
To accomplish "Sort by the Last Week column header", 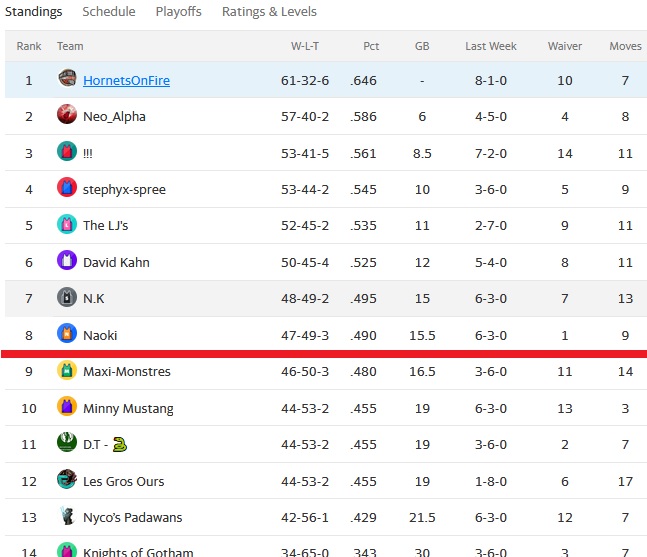I will 491,46.
